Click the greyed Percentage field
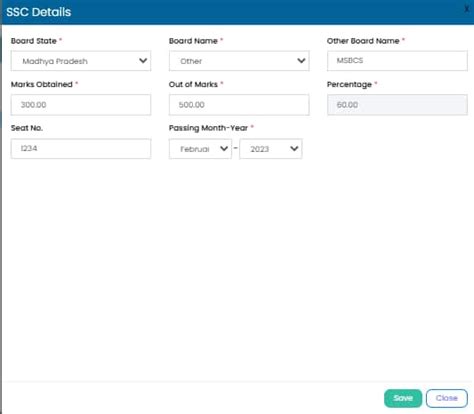 coord(397,105)
